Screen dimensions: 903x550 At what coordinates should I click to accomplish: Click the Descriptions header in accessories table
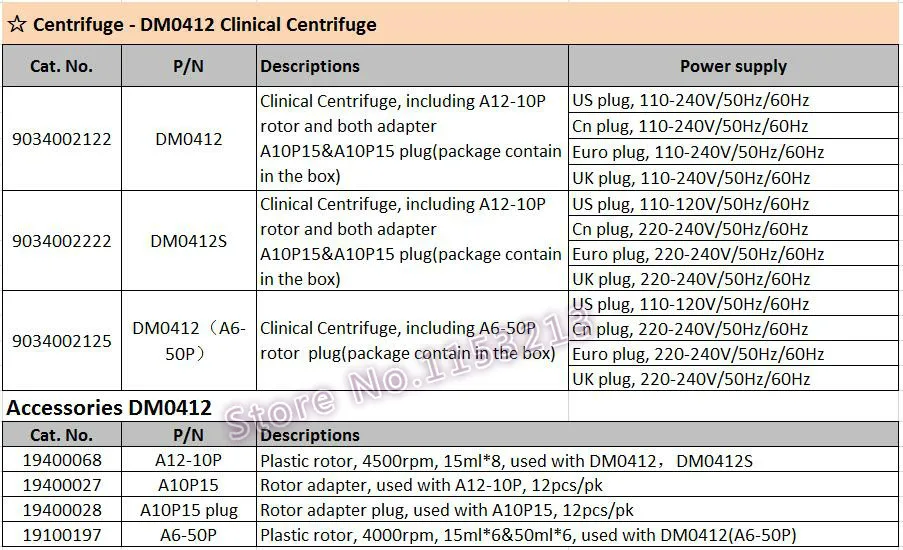point(310,435)
